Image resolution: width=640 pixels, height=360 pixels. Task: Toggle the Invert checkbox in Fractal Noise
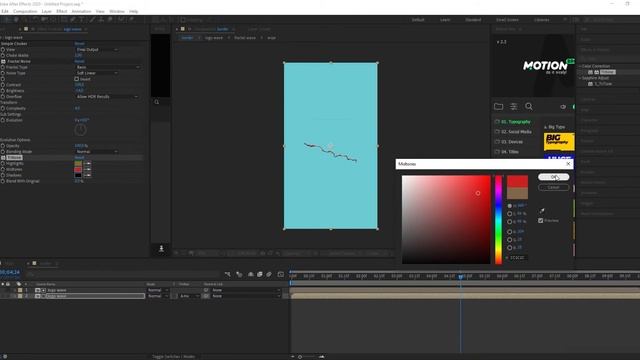point(76,79)
